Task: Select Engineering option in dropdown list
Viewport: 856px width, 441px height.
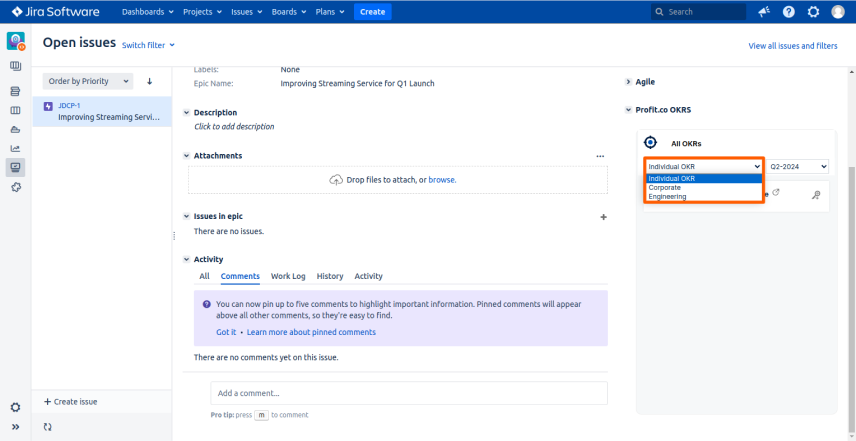Action: (704, 196)
